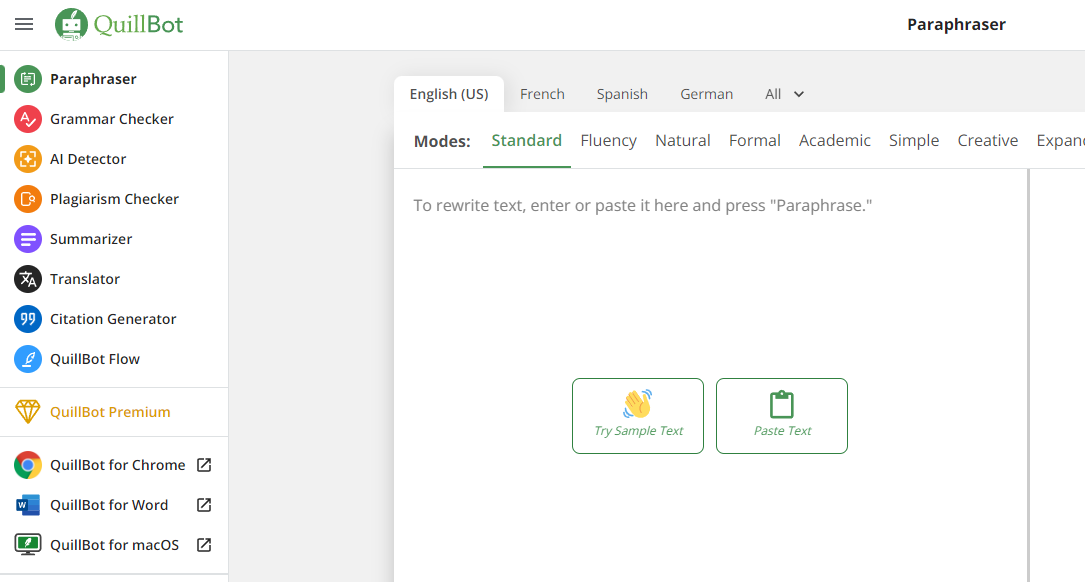Select the Translator icon
This screenshot has height=582, width=1085.
coord(28,279)
